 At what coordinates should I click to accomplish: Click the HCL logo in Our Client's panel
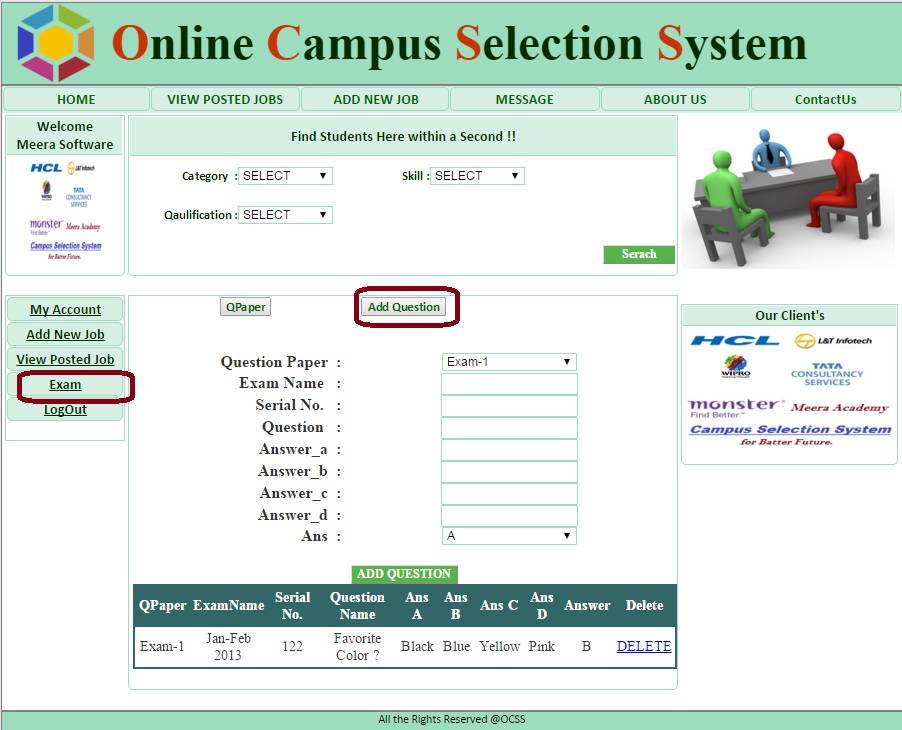pos(737,338)
